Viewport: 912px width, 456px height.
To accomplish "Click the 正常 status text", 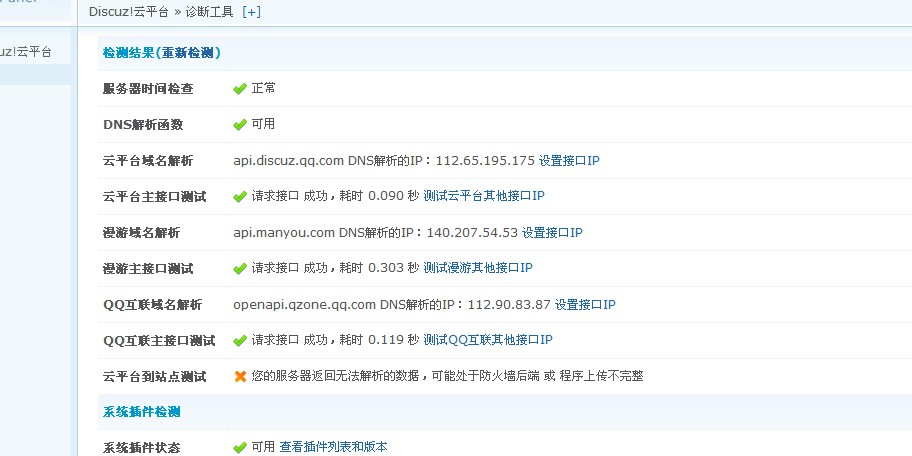I will [x=263, y=88].
